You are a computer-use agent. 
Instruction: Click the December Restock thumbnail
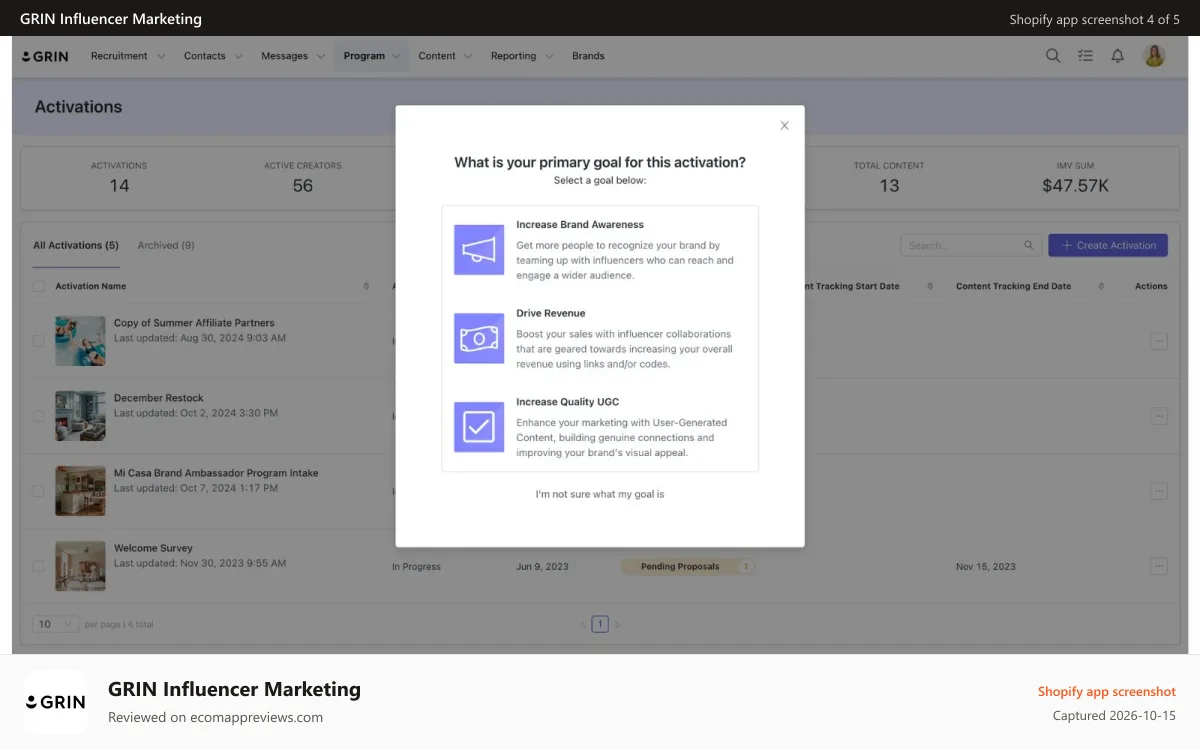[80, 416]
